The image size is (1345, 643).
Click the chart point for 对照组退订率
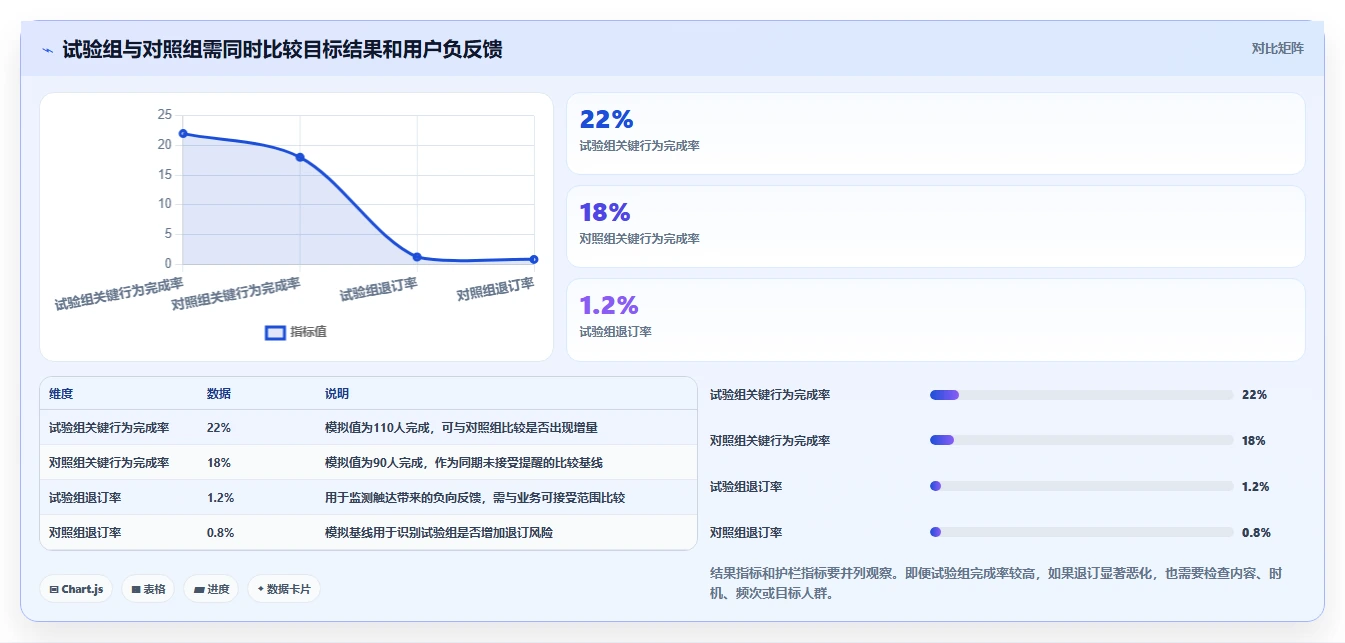point(534,259)
